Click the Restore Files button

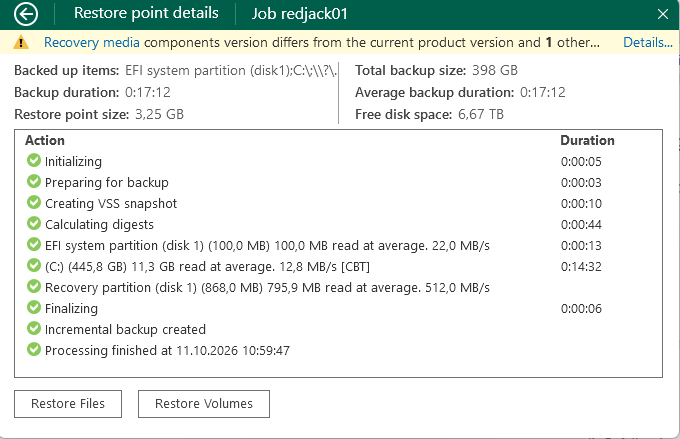tap(68, 404)
